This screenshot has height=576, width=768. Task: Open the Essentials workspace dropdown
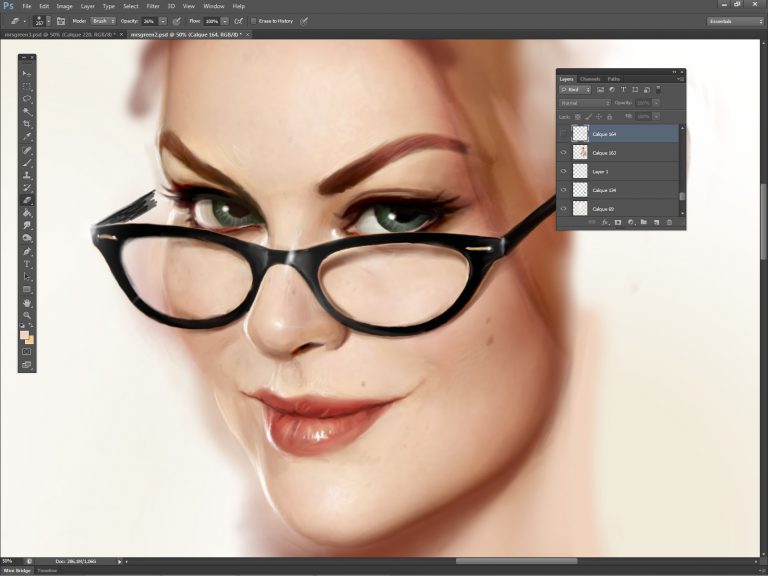pos(735,21)
